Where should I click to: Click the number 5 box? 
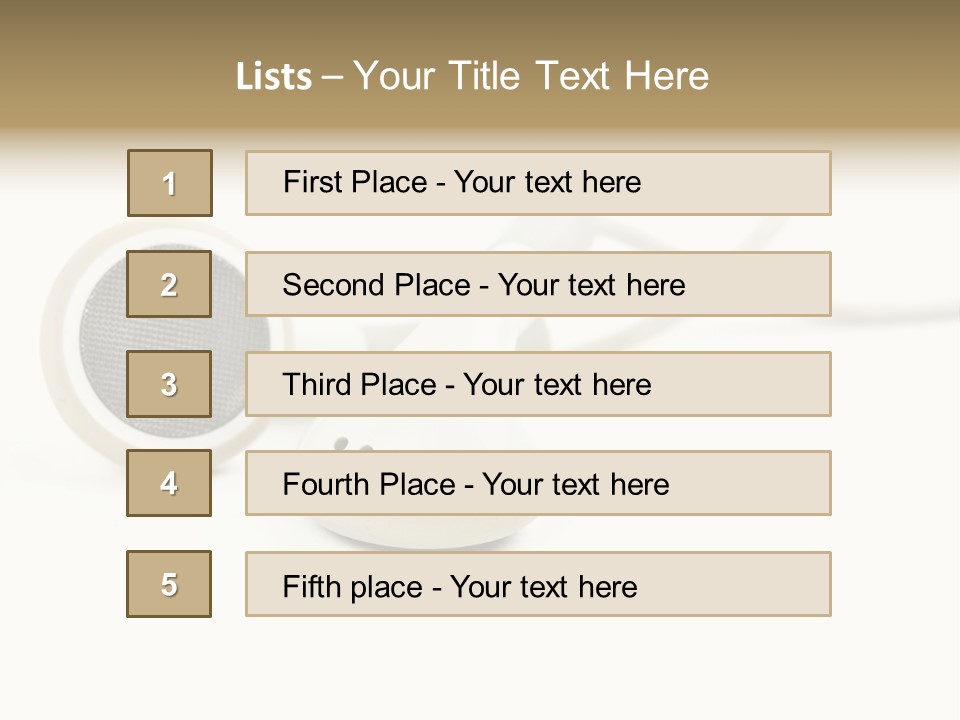tap(169, 584)
